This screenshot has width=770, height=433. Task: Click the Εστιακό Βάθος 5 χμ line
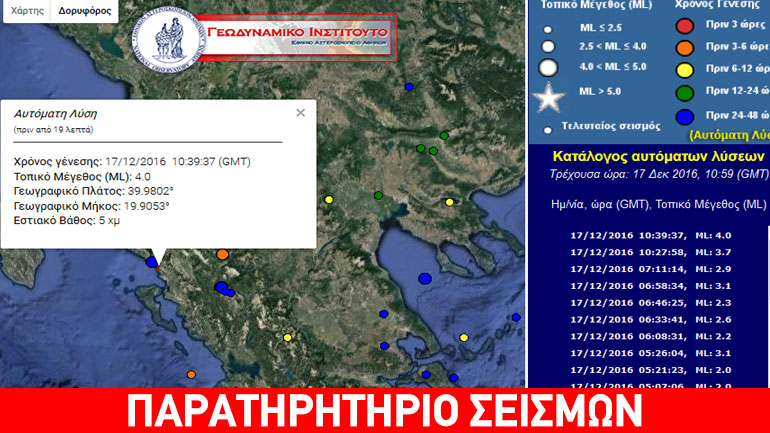(x=67, y=220)
